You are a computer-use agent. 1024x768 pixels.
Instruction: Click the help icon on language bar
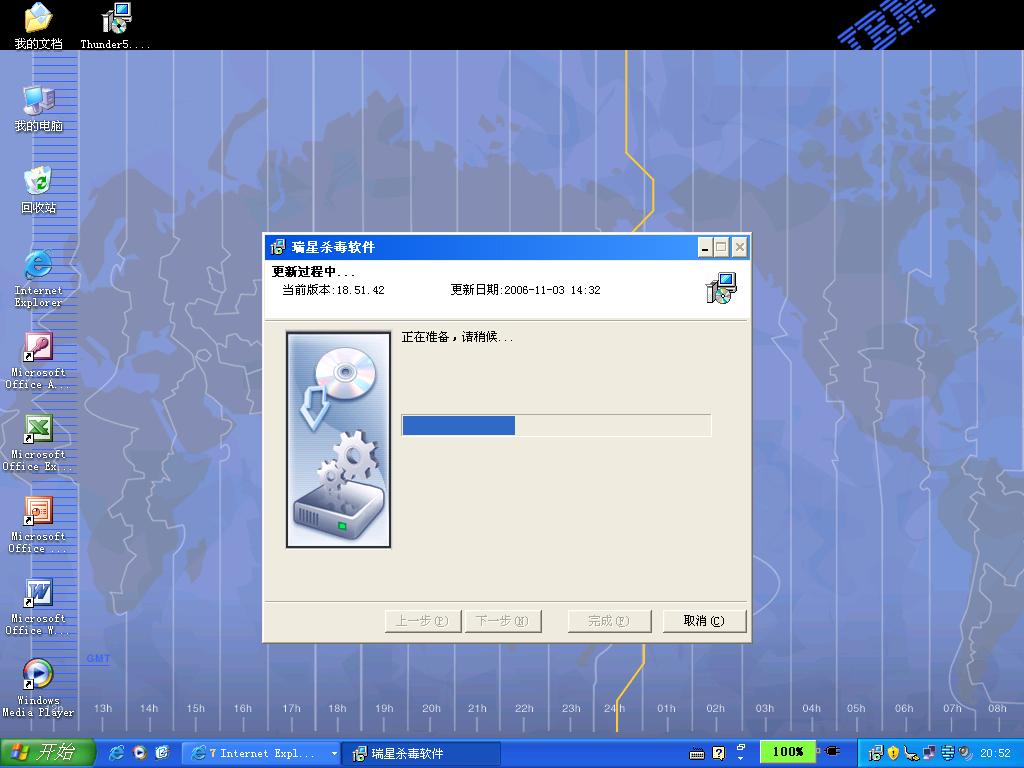[x=718, y=754]
